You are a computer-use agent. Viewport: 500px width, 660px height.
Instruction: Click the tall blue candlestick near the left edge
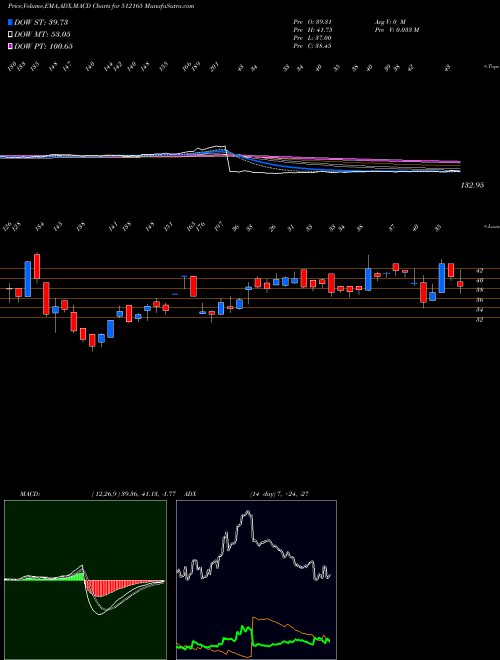[28, 279]
